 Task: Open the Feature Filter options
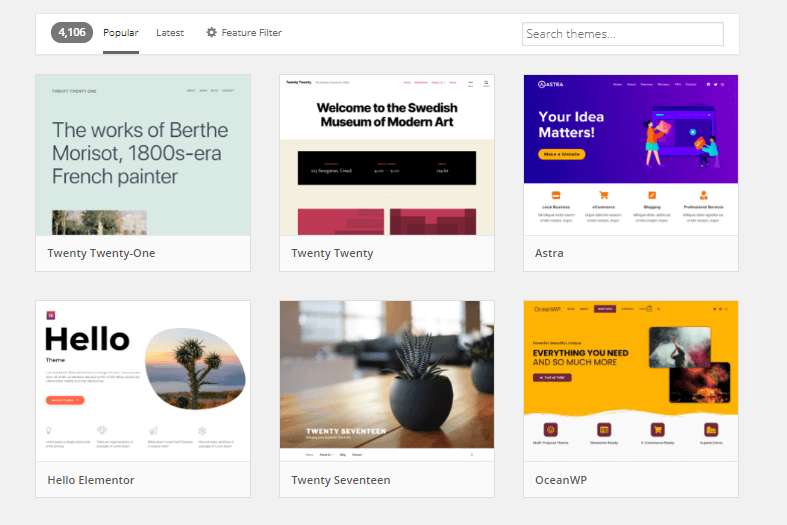[250, 33]
